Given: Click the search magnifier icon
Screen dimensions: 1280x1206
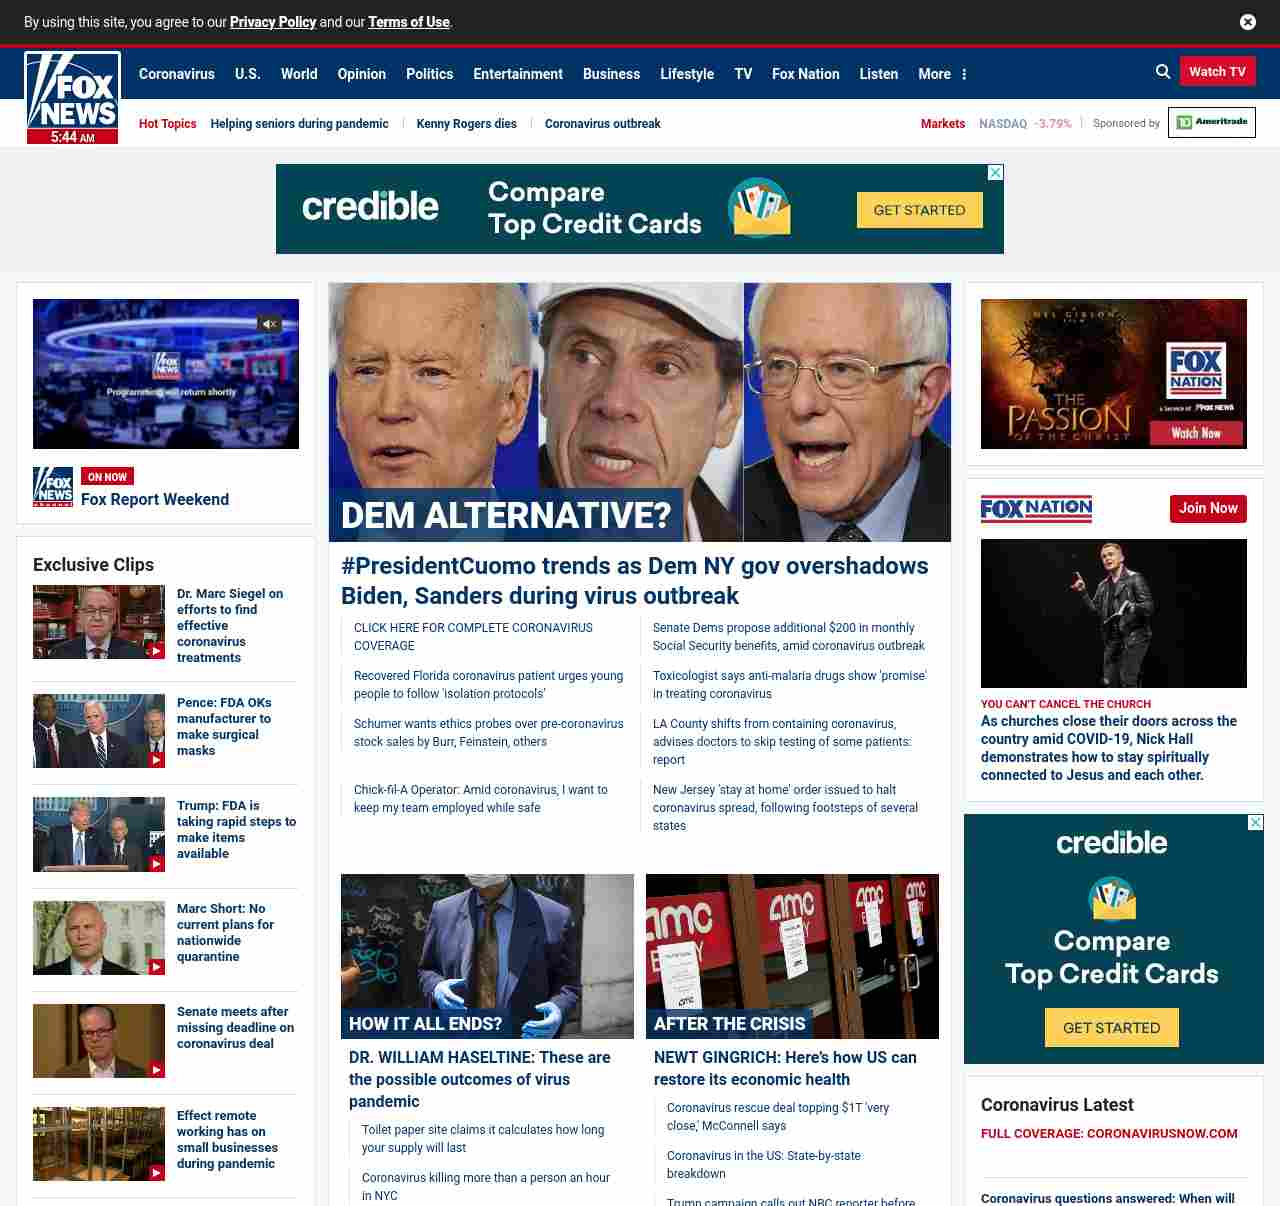Looking at the screenshot, I should tap(1163, 72).
